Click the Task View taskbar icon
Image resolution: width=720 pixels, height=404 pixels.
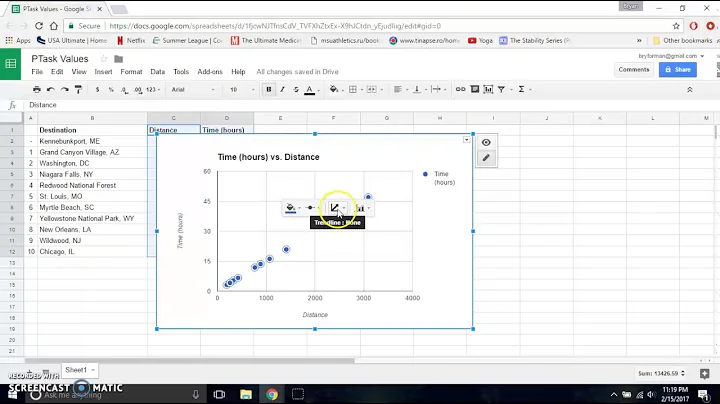(219, 394)
